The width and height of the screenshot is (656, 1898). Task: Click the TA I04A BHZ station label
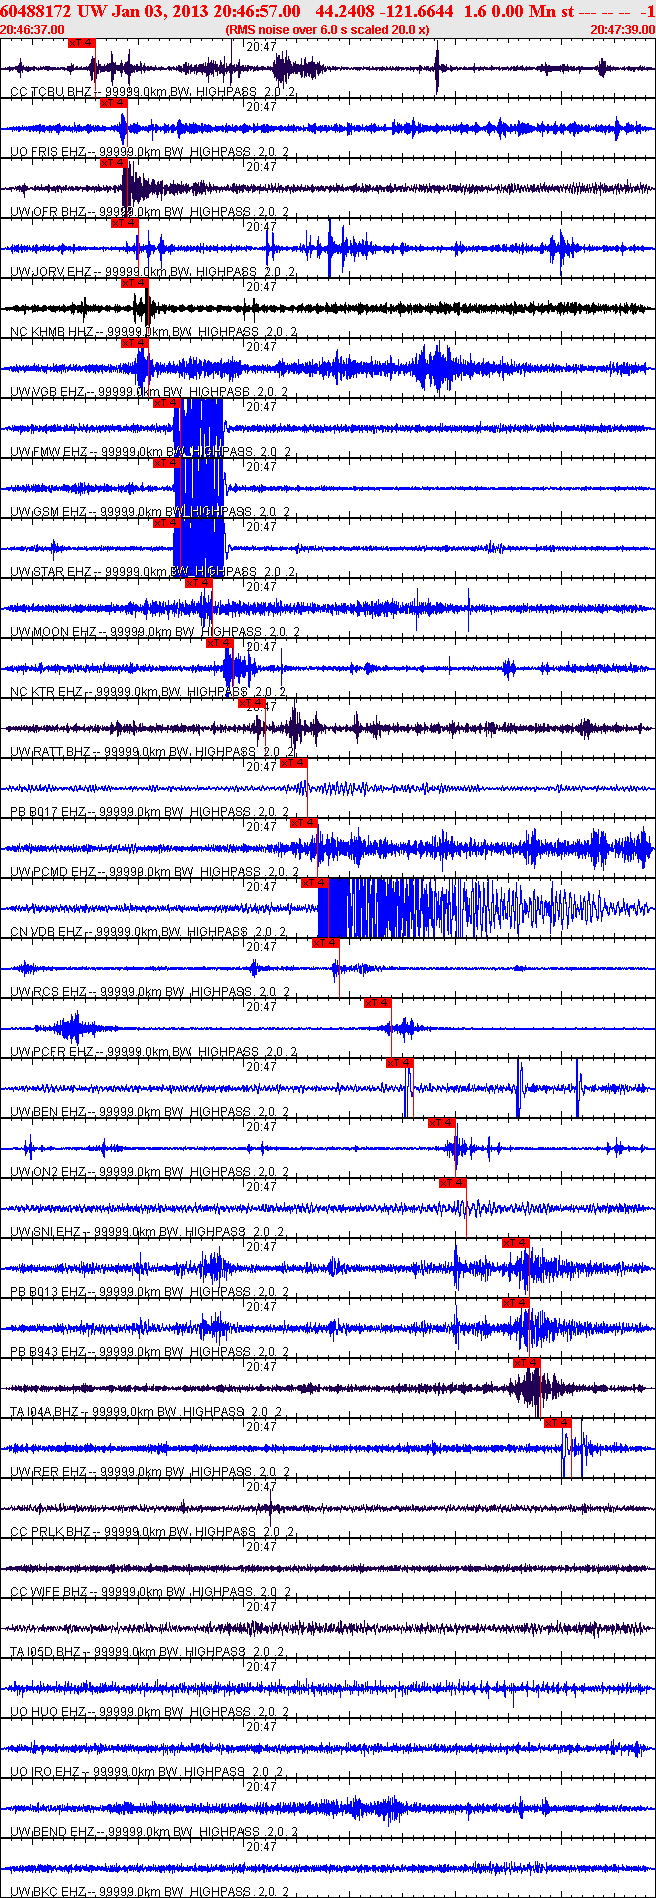click(x=46, y=1412)
